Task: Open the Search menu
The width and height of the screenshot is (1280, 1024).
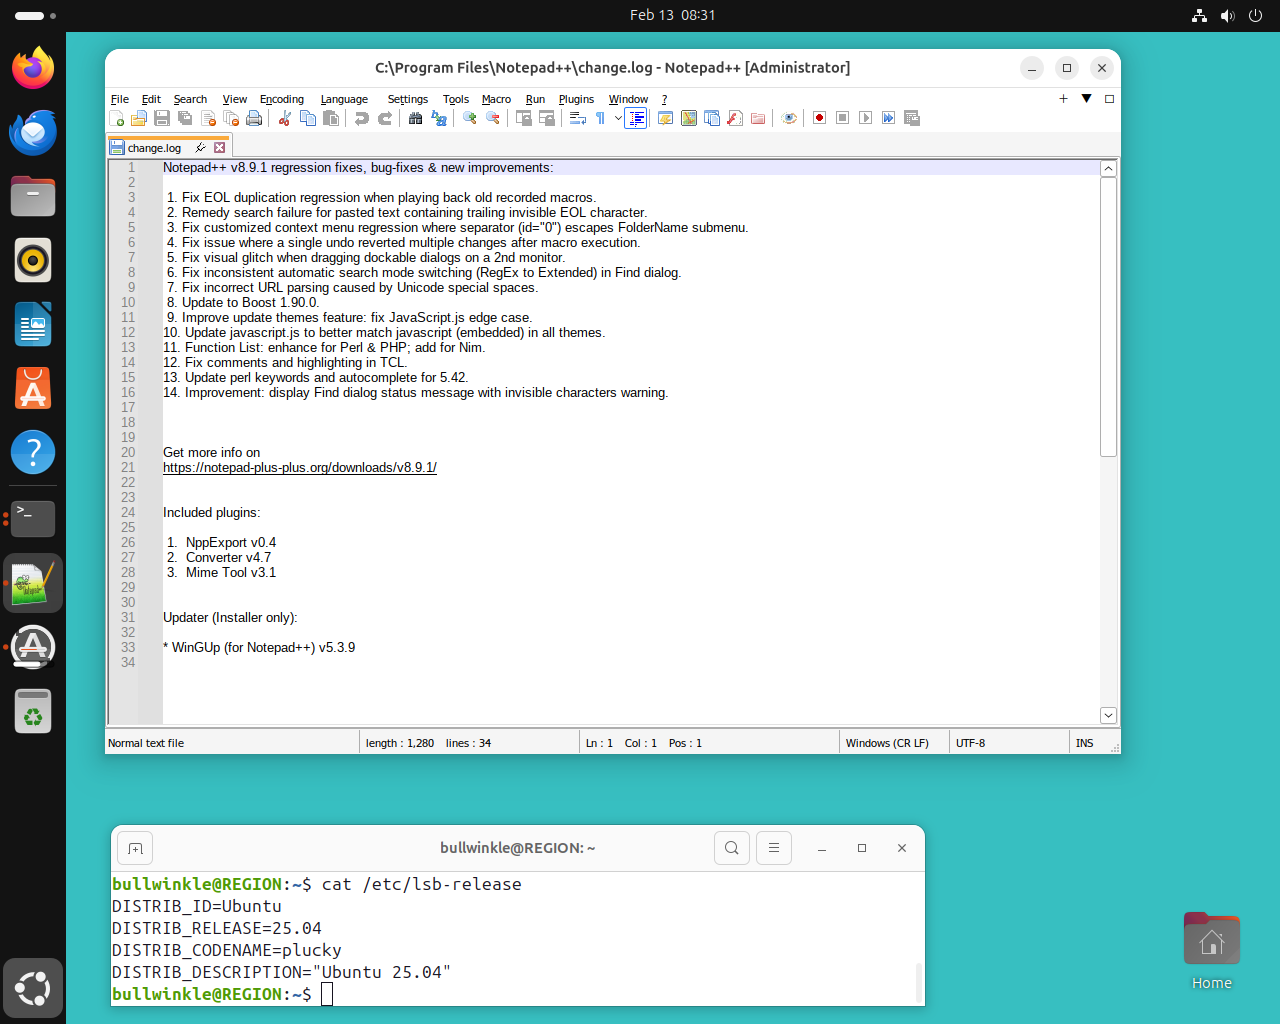Action: click(x=190, y=99)
